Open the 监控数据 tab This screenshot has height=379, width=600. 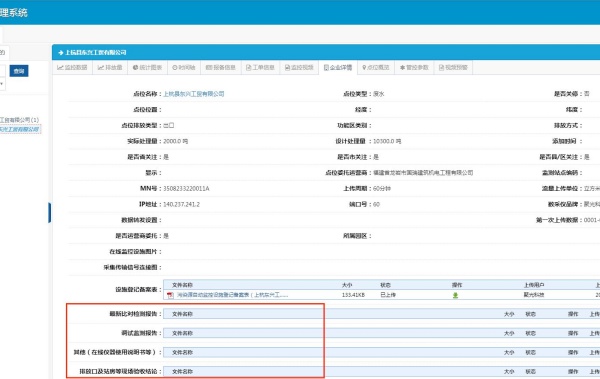coord(72,67)
